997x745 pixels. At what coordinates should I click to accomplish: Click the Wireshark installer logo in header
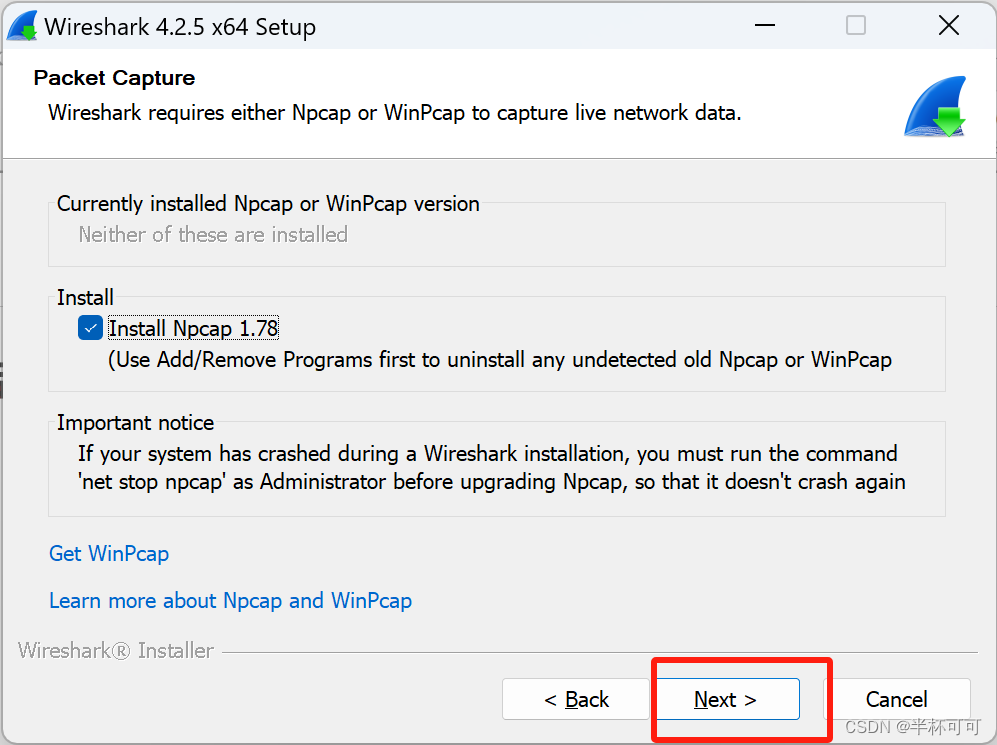click(935, 107)
